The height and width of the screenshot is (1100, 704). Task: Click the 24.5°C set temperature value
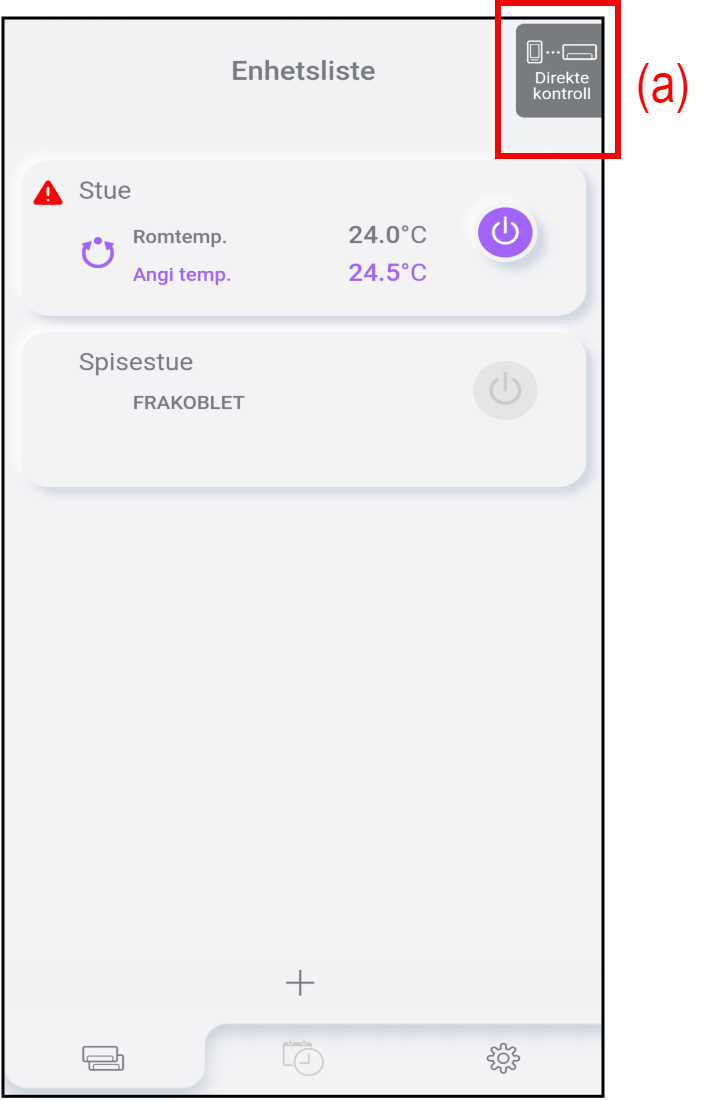tap(387, 273)
